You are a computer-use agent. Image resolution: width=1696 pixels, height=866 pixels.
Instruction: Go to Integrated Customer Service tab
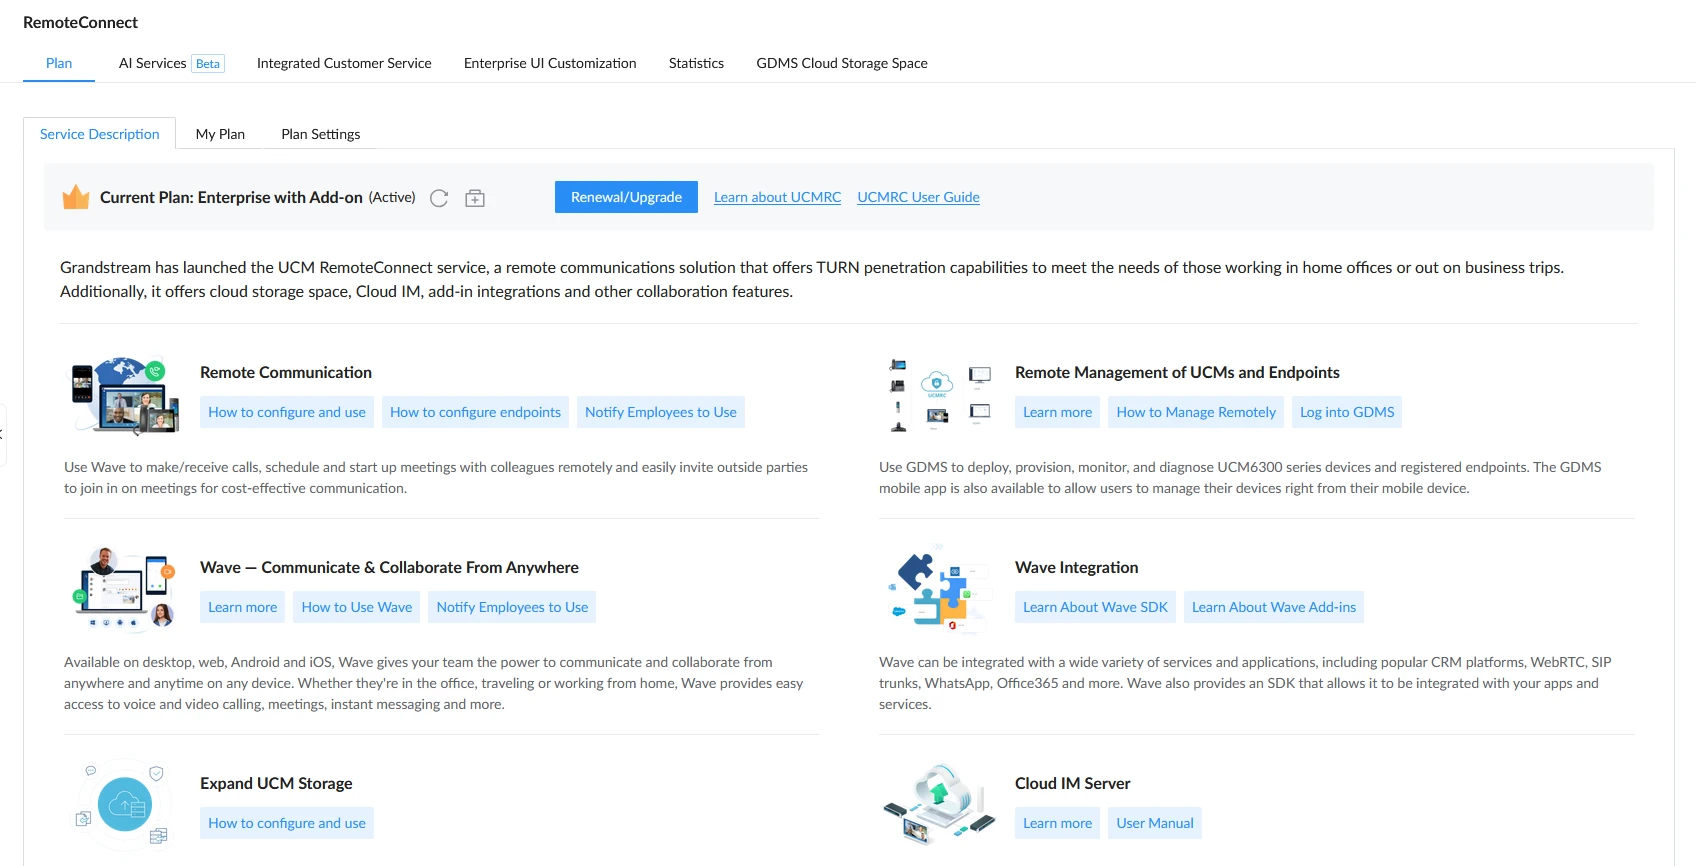[x=344, y=63]
